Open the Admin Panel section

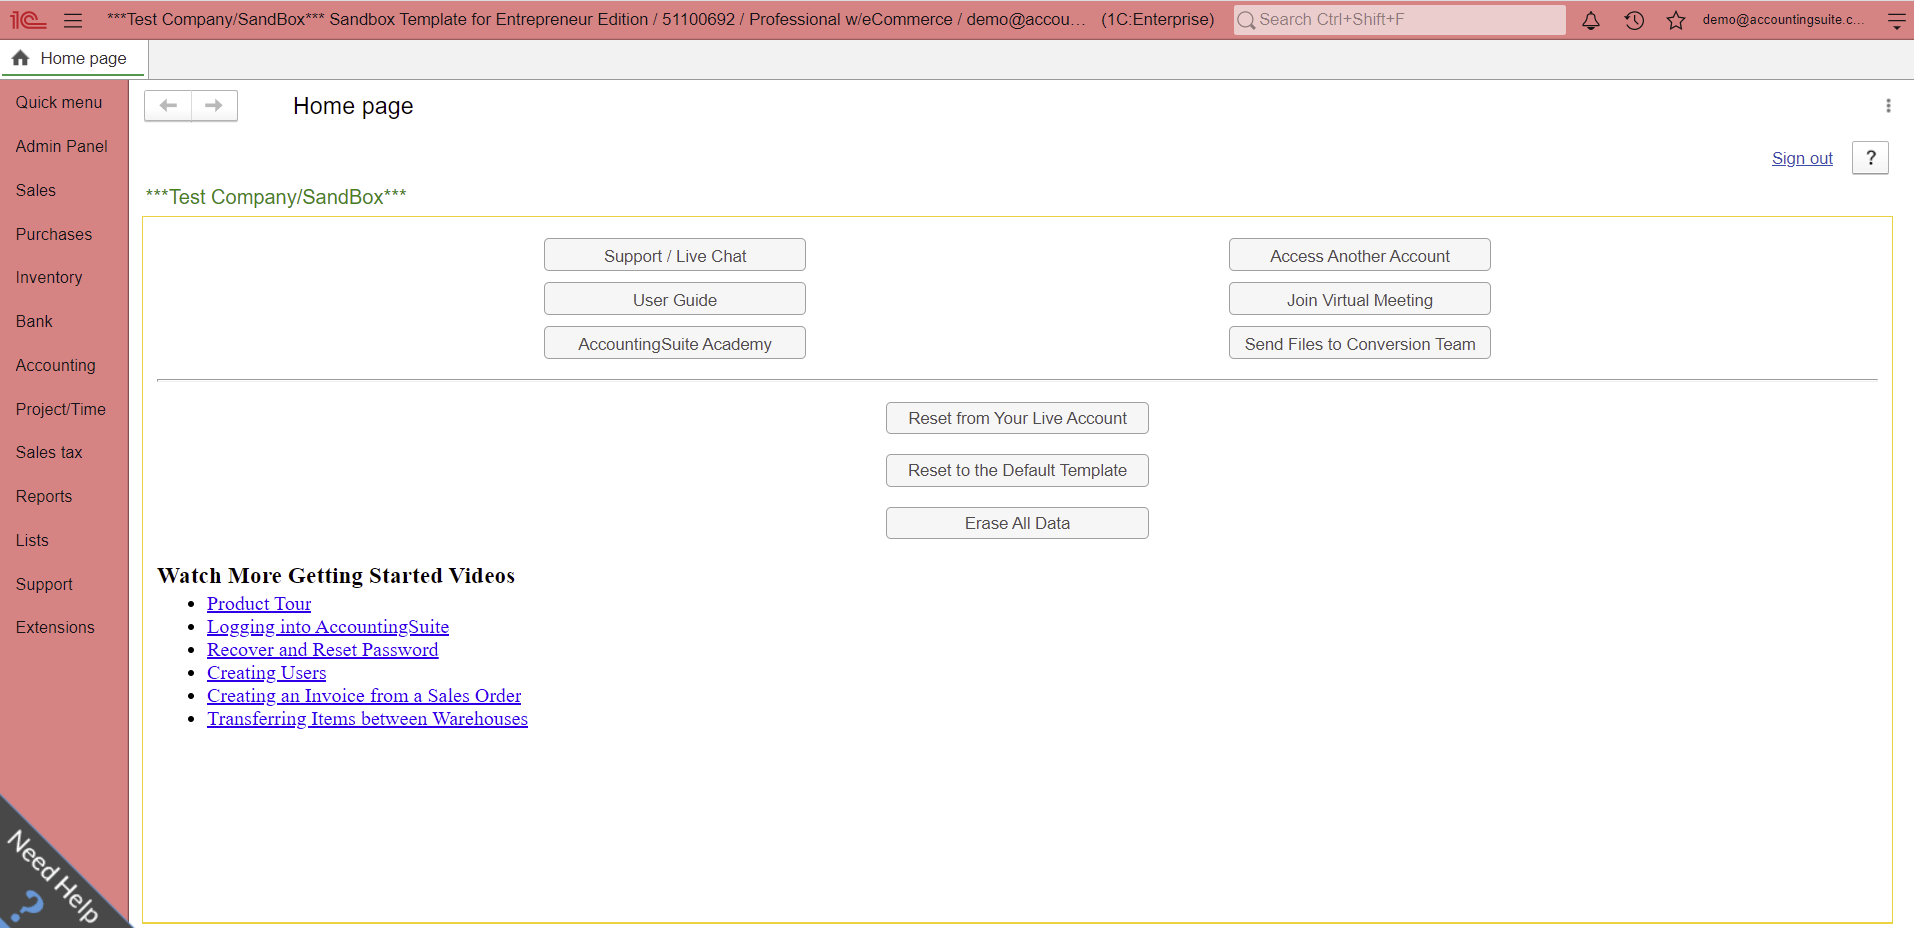pyautogui.click(x=62, y=146)
